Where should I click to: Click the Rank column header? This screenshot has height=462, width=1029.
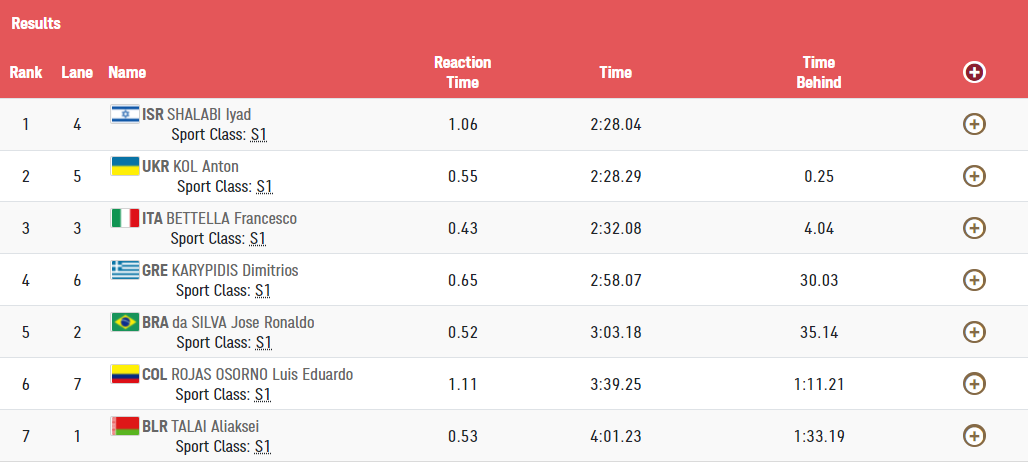coord(26,72)
